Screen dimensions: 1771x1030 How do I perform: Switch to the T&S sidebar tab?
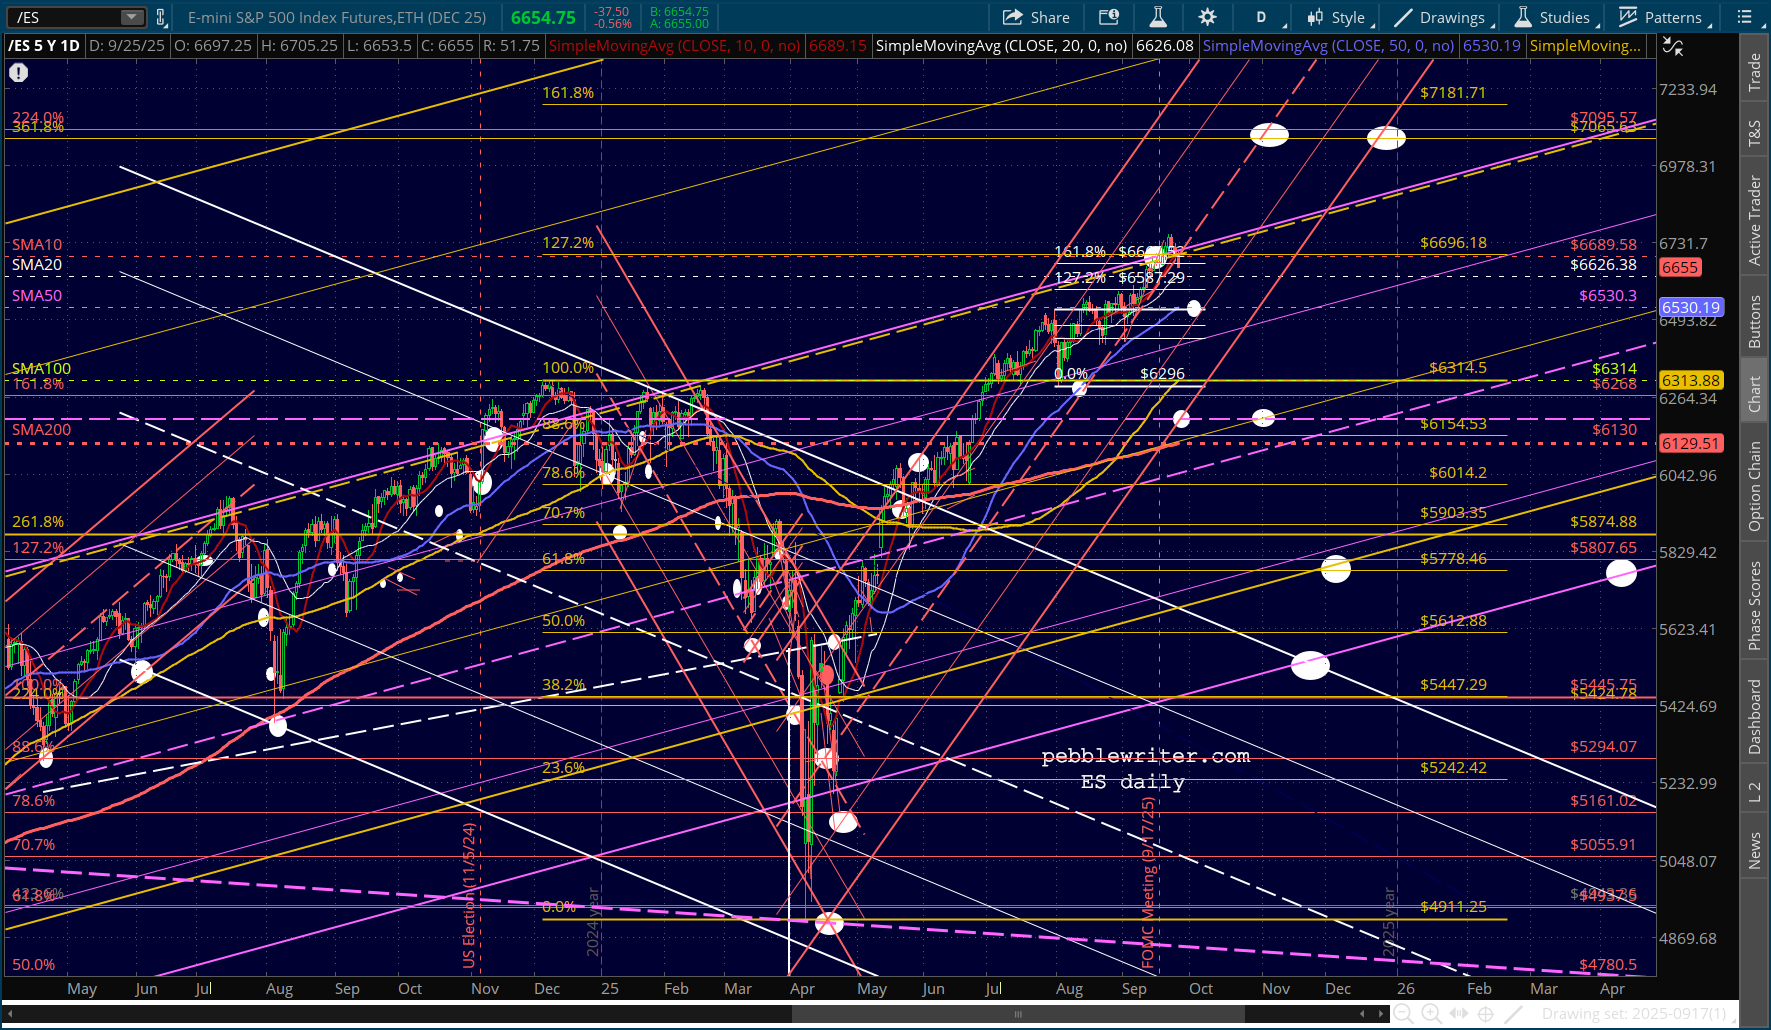(1755, 133)
